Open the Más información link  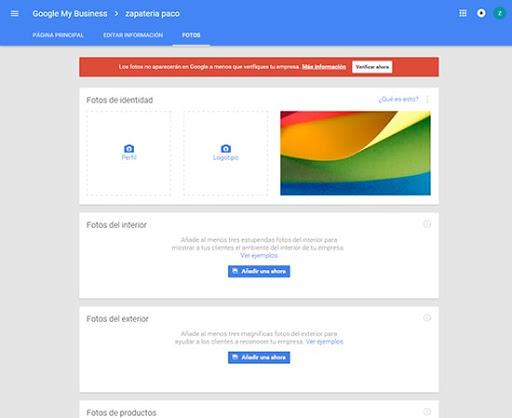324,67
